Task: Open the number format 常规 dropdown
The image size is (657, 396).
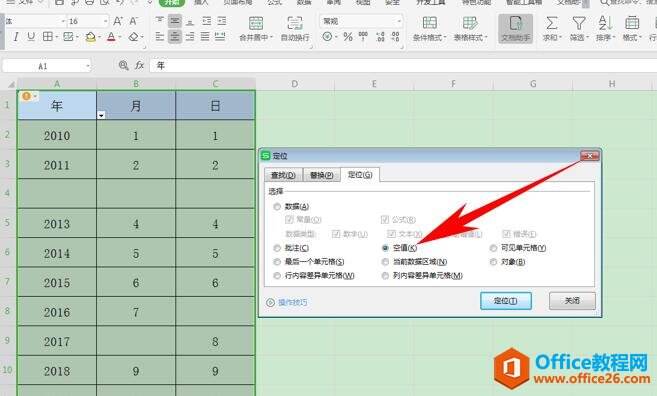Action: [x=398, y=21]
